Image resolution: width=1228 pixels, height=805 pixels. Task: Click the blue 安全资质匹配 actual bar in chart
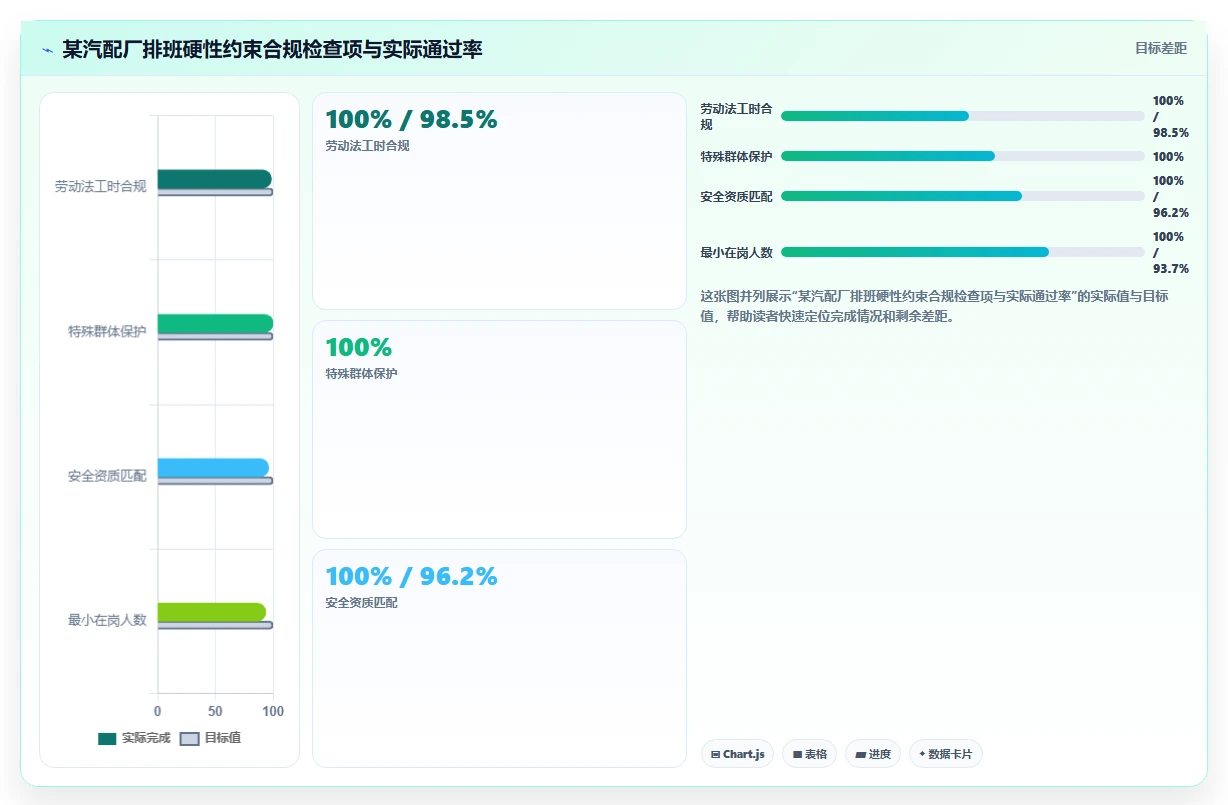[x=213, y=468]
